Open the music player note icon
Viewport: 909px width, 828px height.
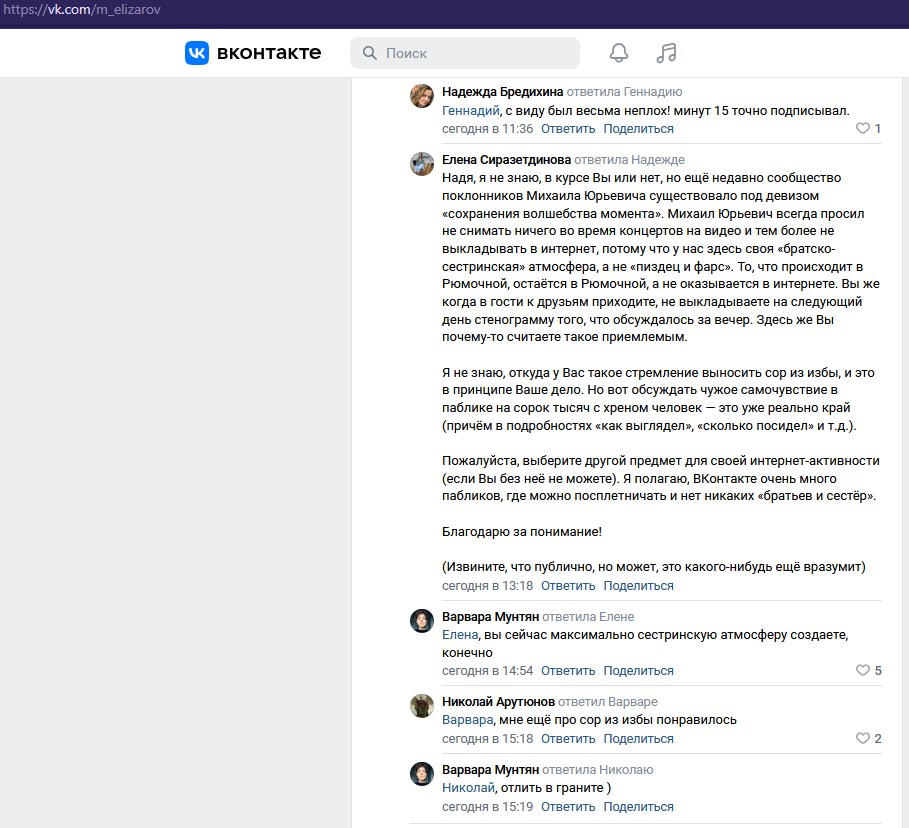pyautogui.click(x=666, y=53)
